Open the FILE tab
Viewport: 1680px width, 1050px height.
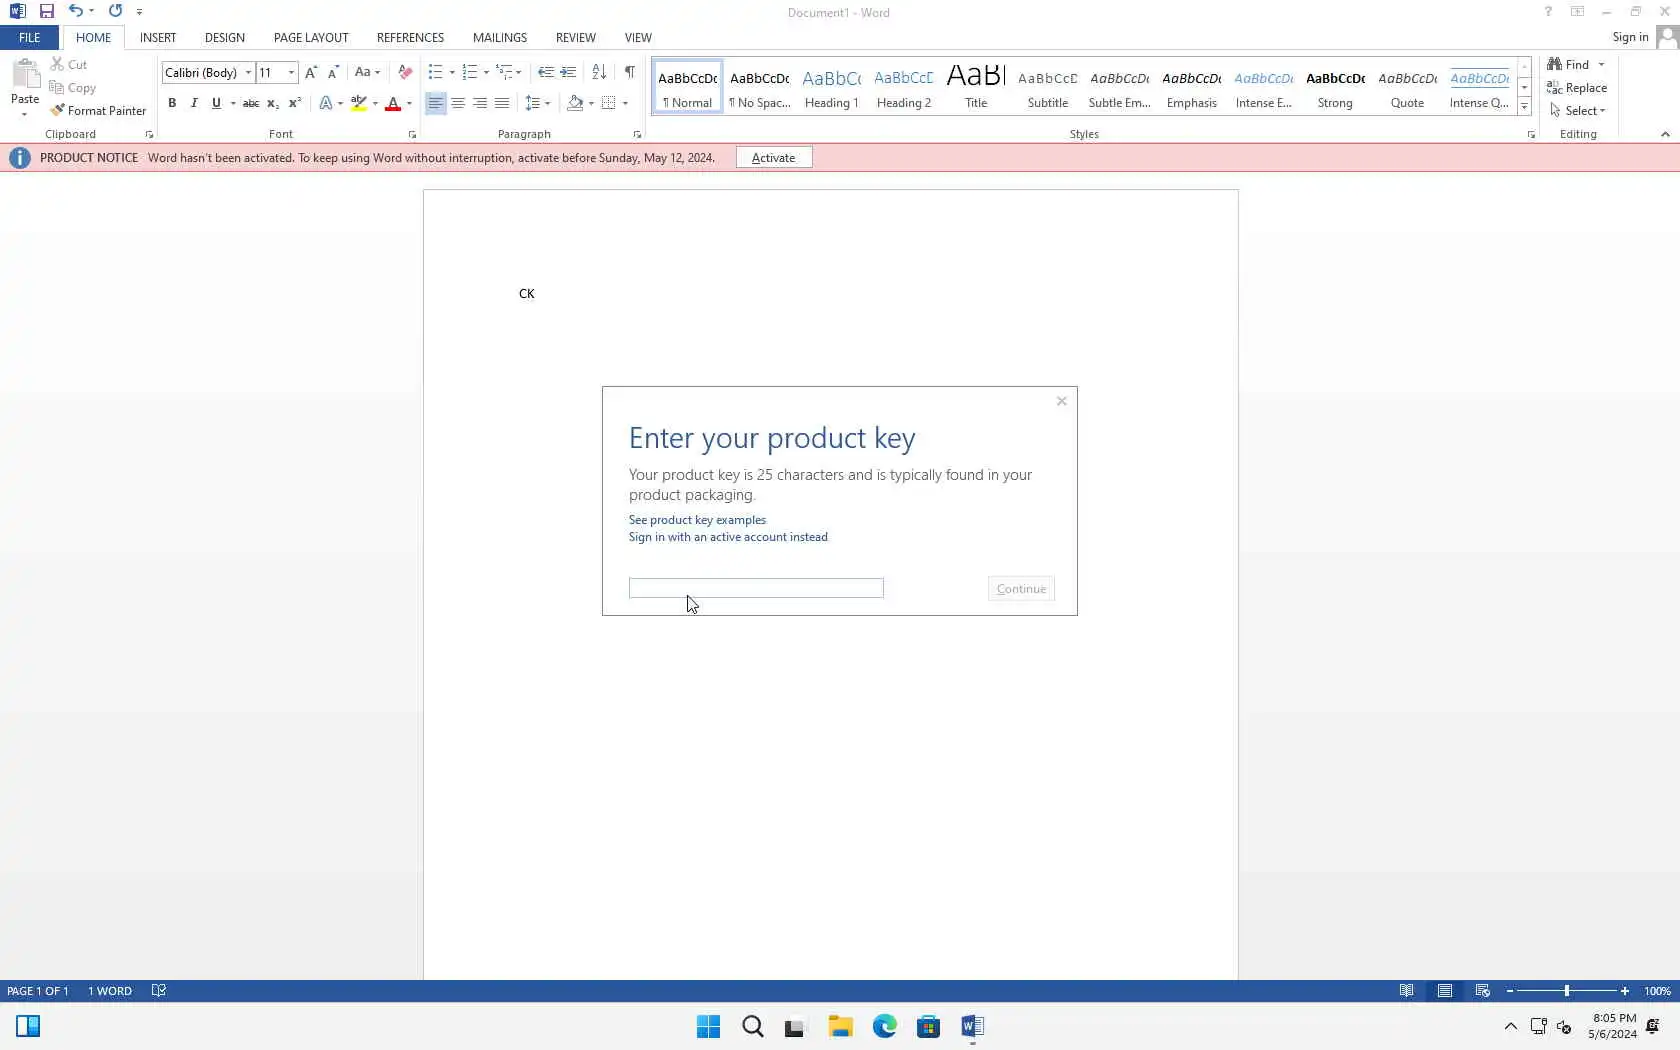click(30, 37)
